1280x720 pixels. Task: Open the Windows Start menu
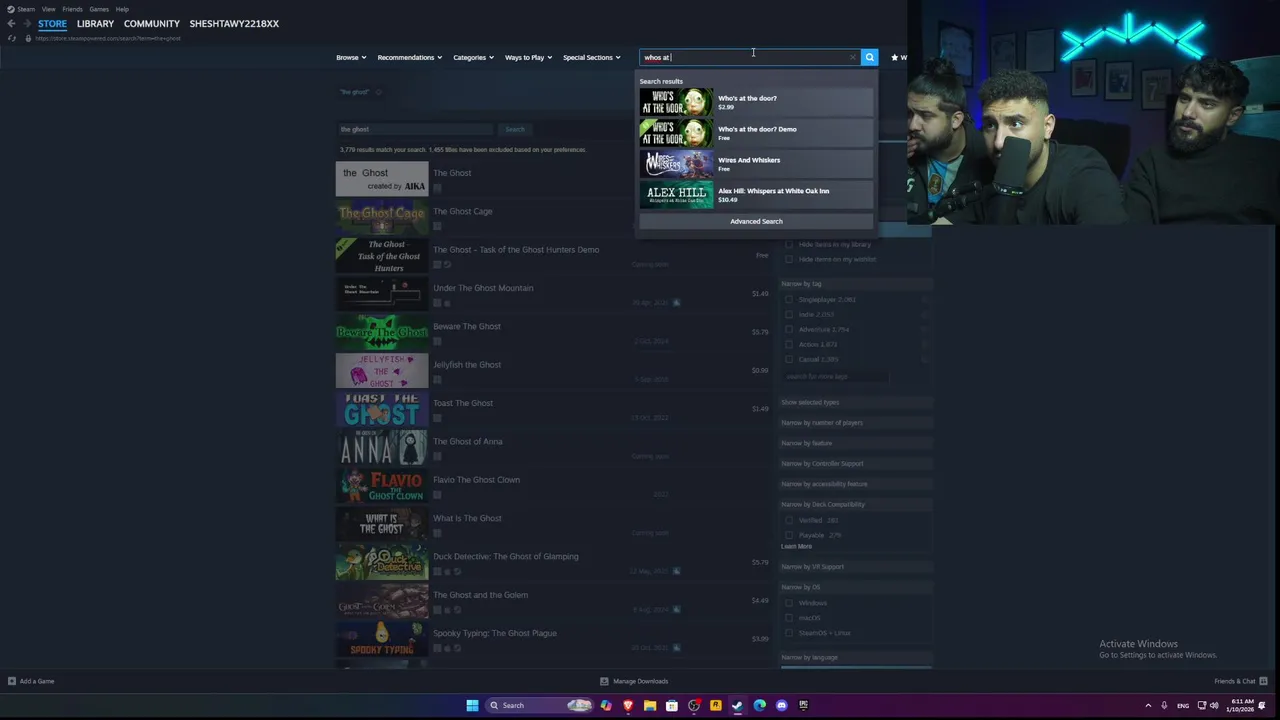[472, 705]
